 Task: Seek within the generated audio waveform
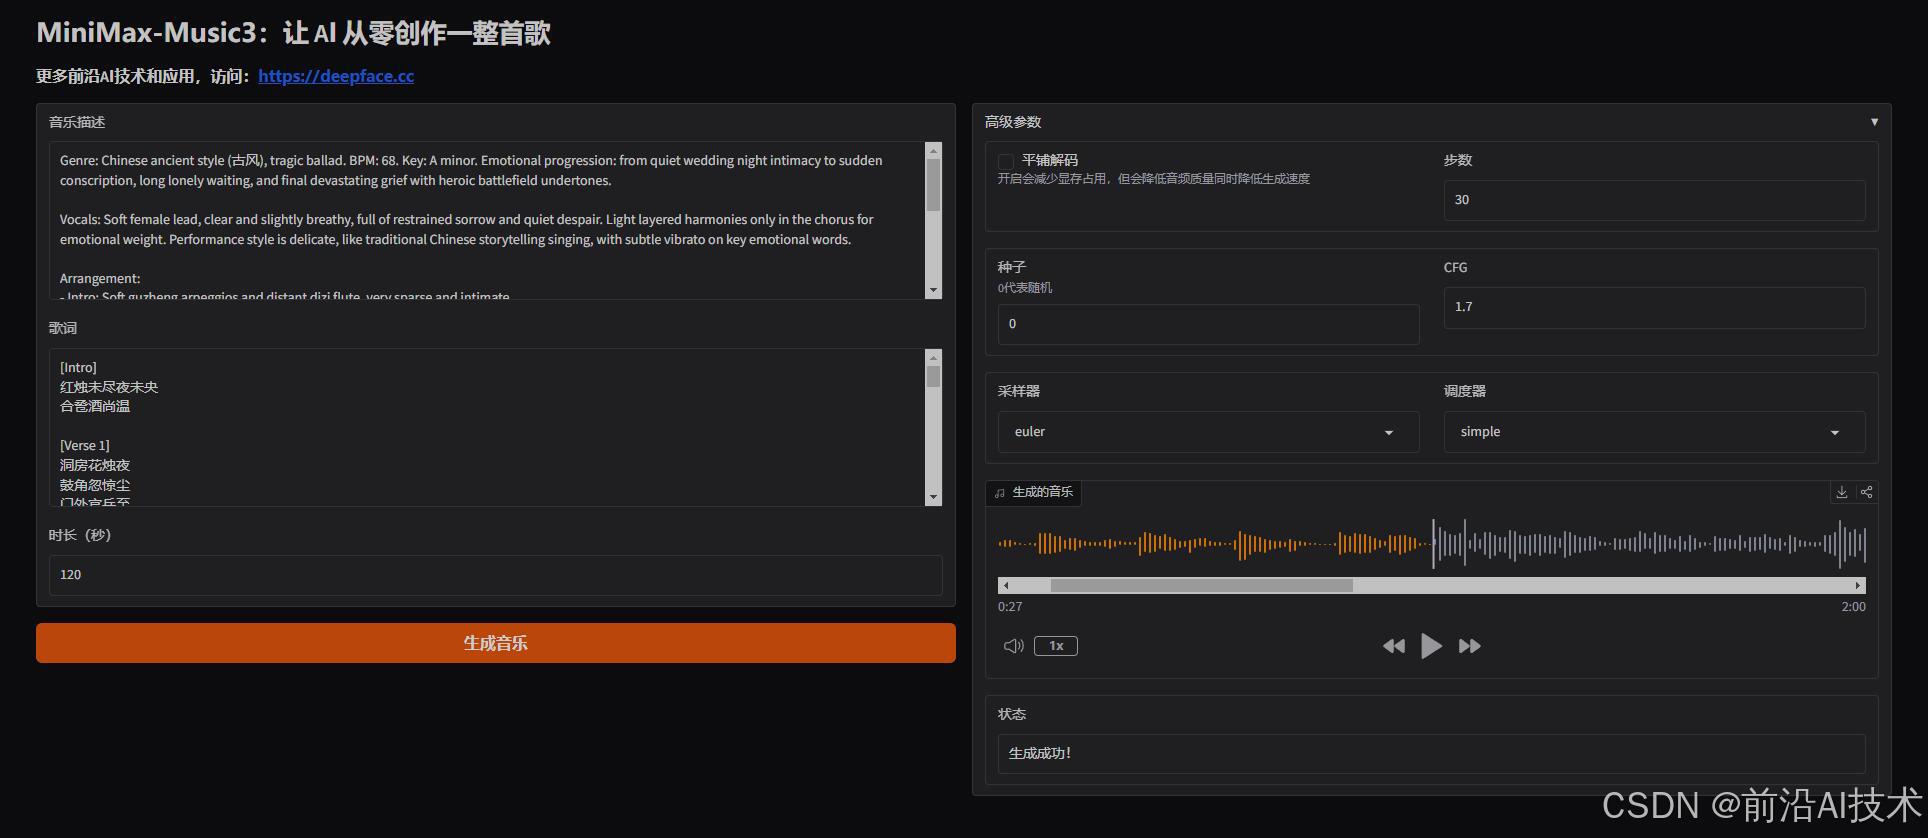(1432, 544)
